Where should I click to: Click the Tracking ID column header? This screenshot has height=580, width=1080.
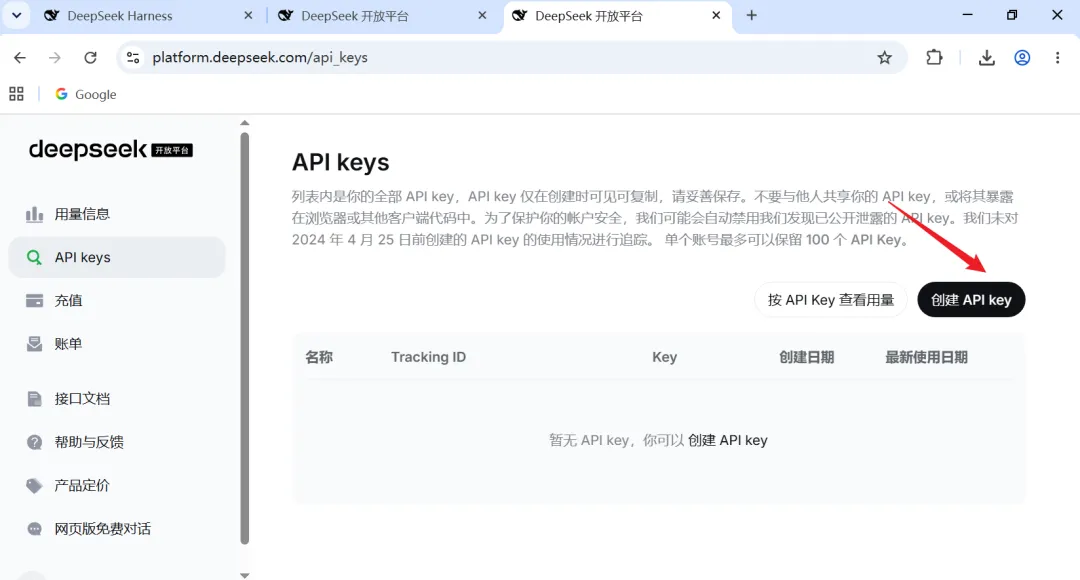click(x=428, y=357)
